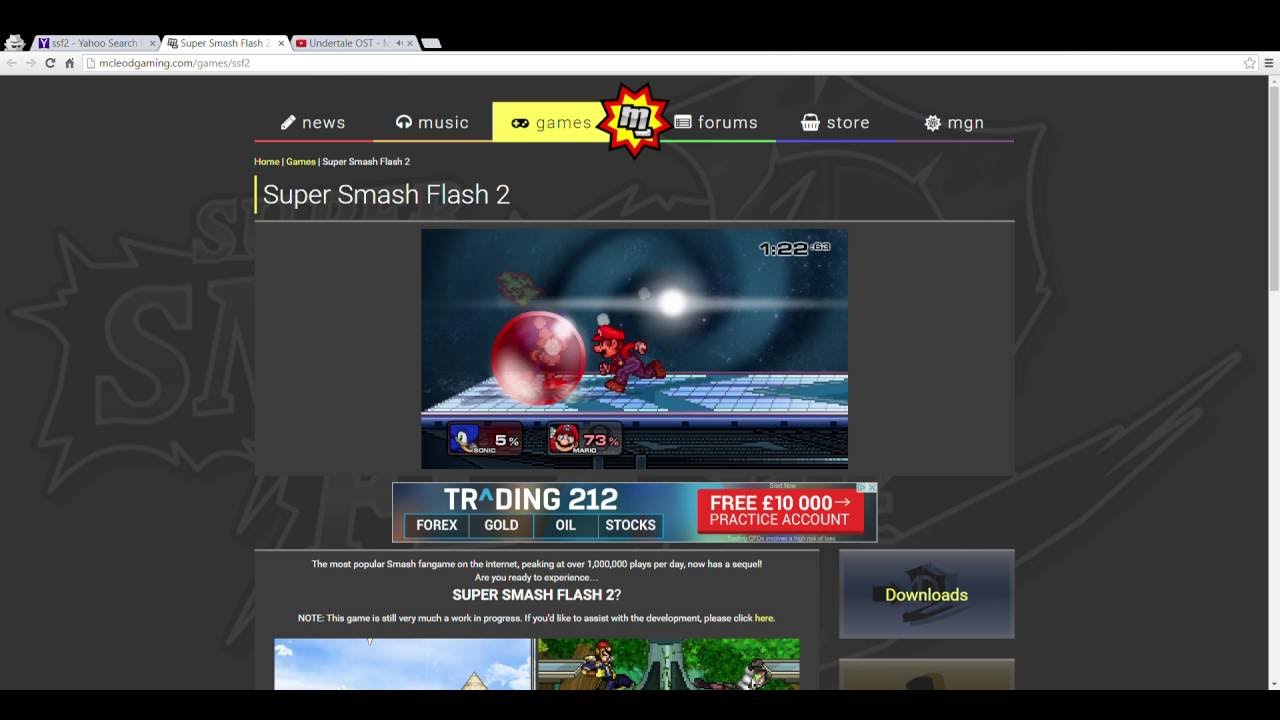Close the ssf2 Yahoo Search tab
This screenshot has height=720, width=1280.
pyautogui.click(x=152, y=43)
